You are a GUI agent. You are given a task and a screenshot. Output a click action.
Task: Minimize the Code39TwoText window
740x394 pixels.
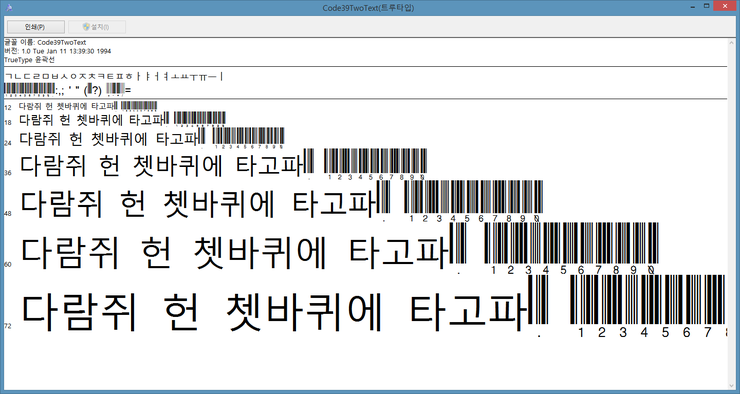click(x=694, y=7)
